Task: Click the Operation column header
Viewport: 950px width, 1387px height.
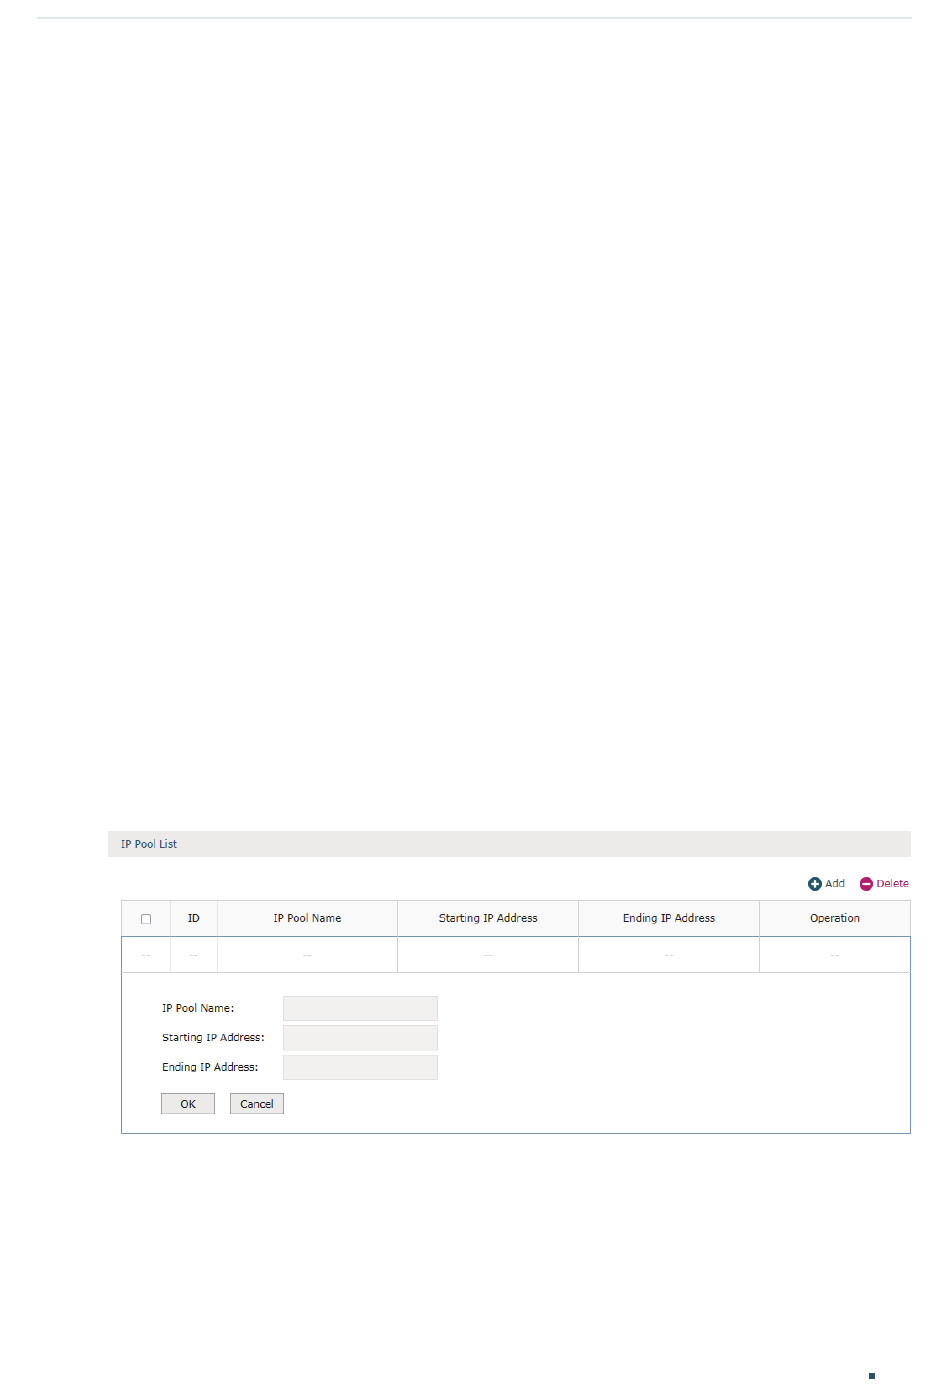Action: click(x=835, y=919)
